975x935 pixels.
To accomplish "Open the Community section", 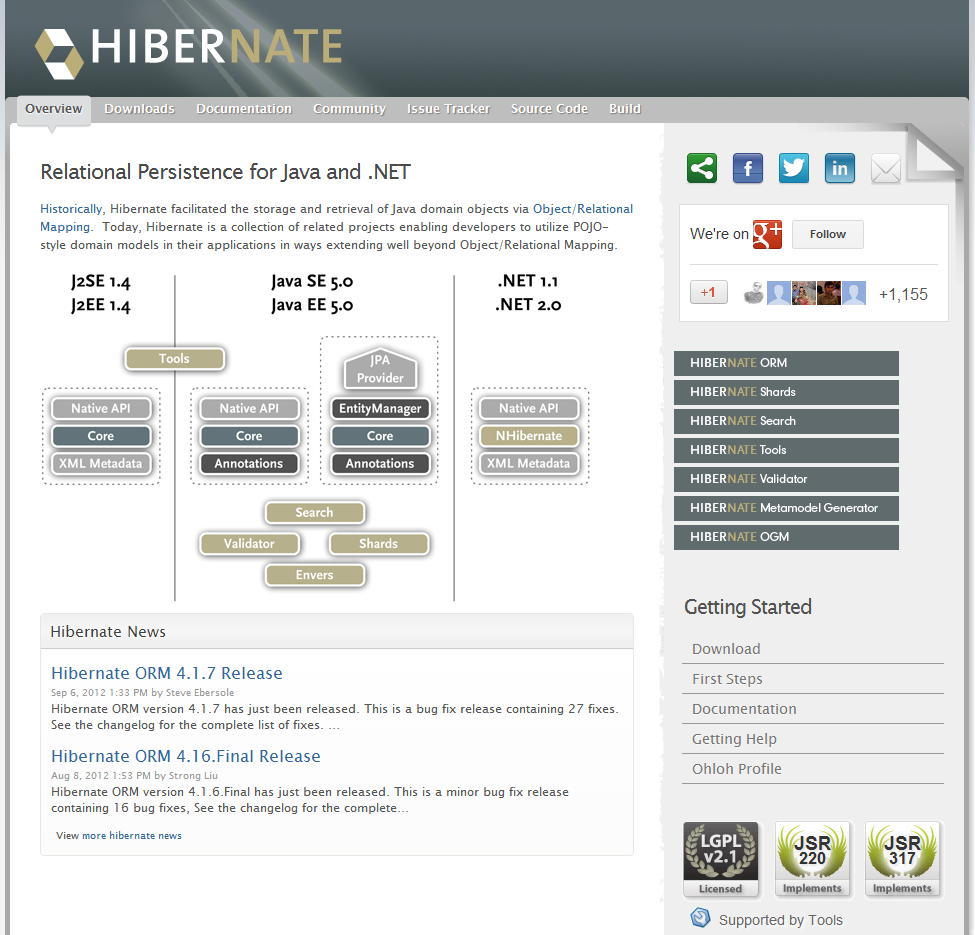I will (x=349, y=109).
